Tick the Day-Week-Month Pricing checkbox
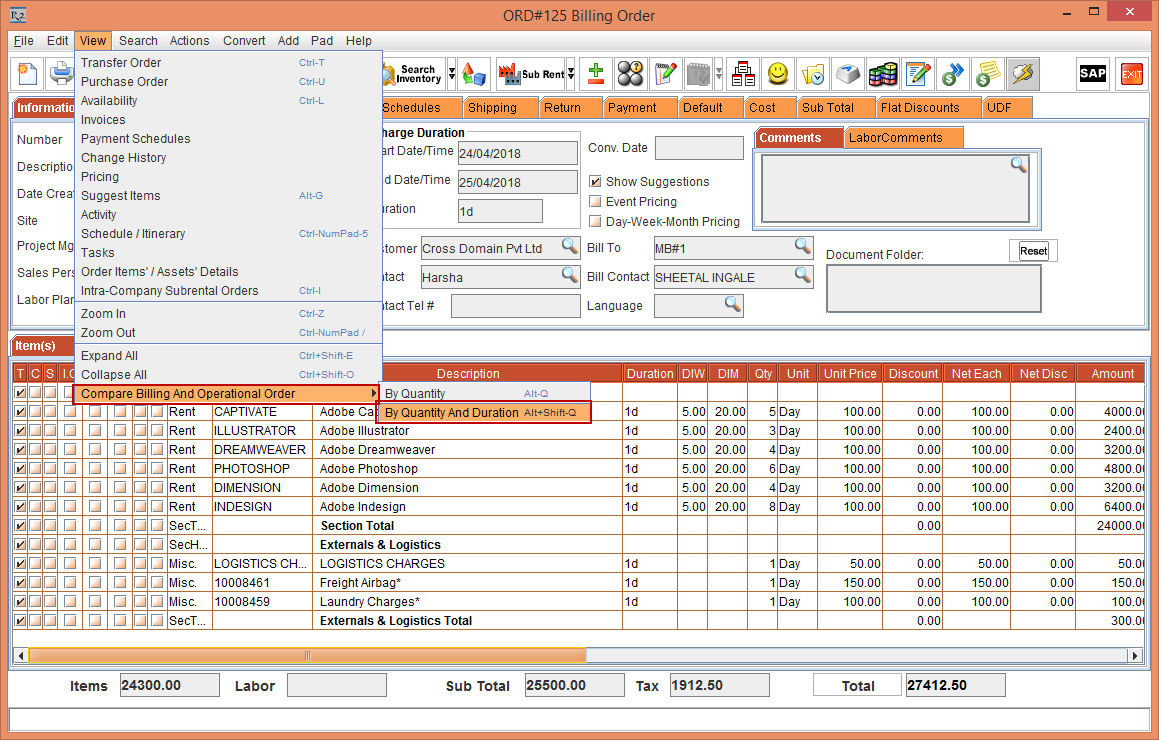 click(x=596, y=222)
